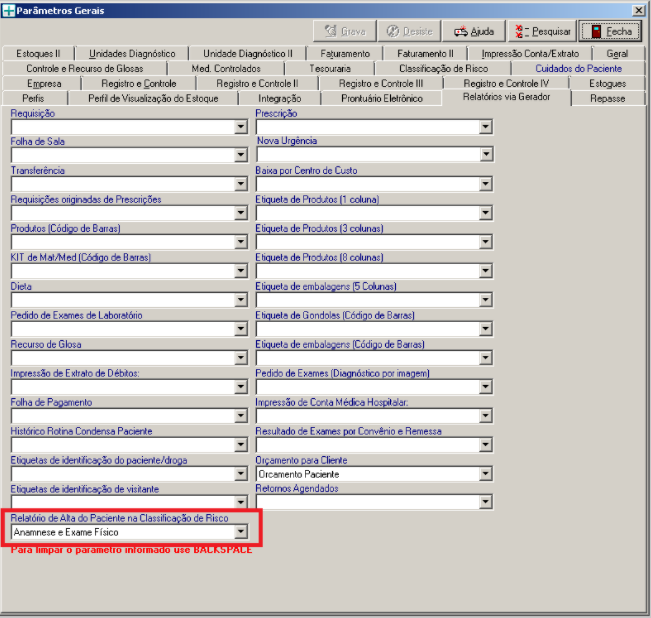Click the Grava save button
The height and width of the screenshot is (618, 651).
pos(345,31)
